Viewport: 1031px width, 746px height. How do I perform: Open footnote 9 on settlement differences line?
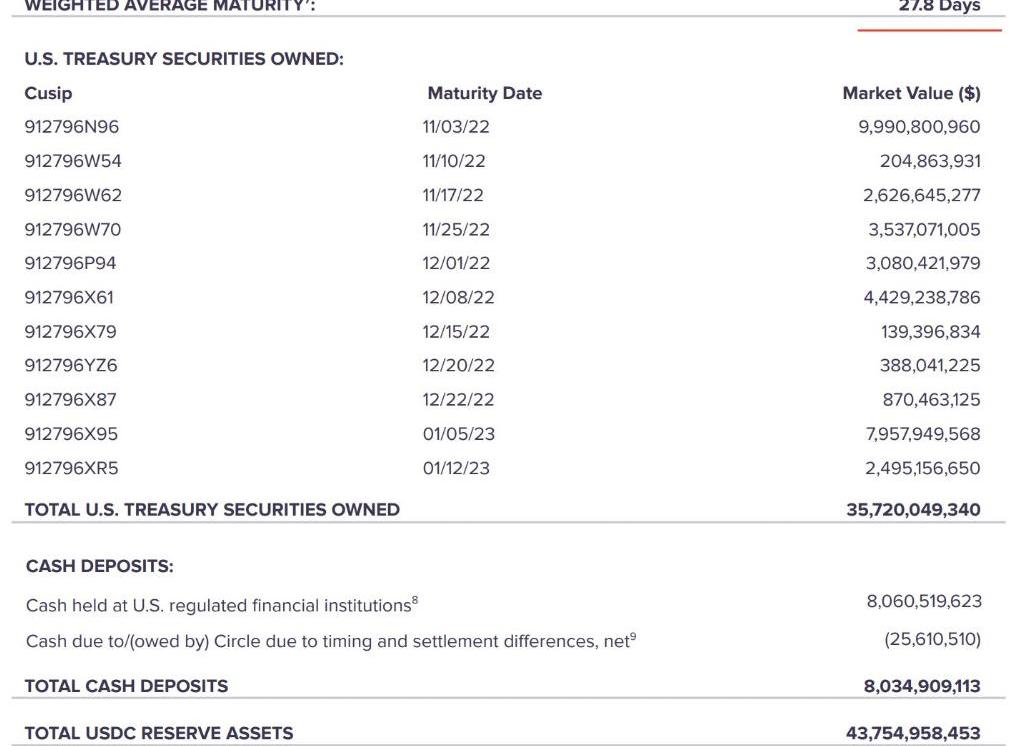[x=632, y=636]
